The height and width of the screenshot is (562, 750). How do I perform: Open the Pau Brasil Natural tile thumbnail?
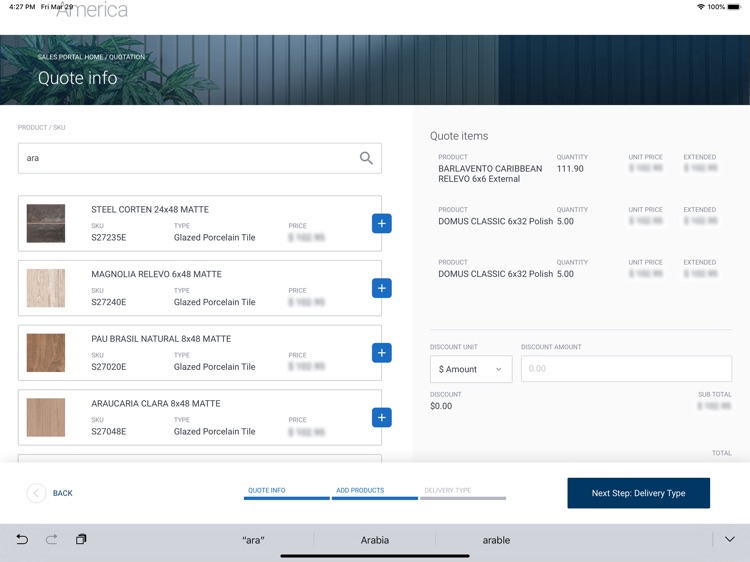pyautogui.click(x=46, y=353)
